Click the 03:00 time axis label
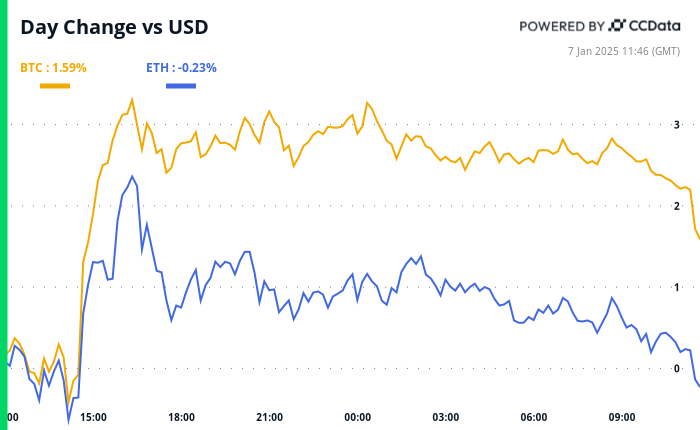Image resolution: width=700 pixels, height=430 pixels. (445, 417)
